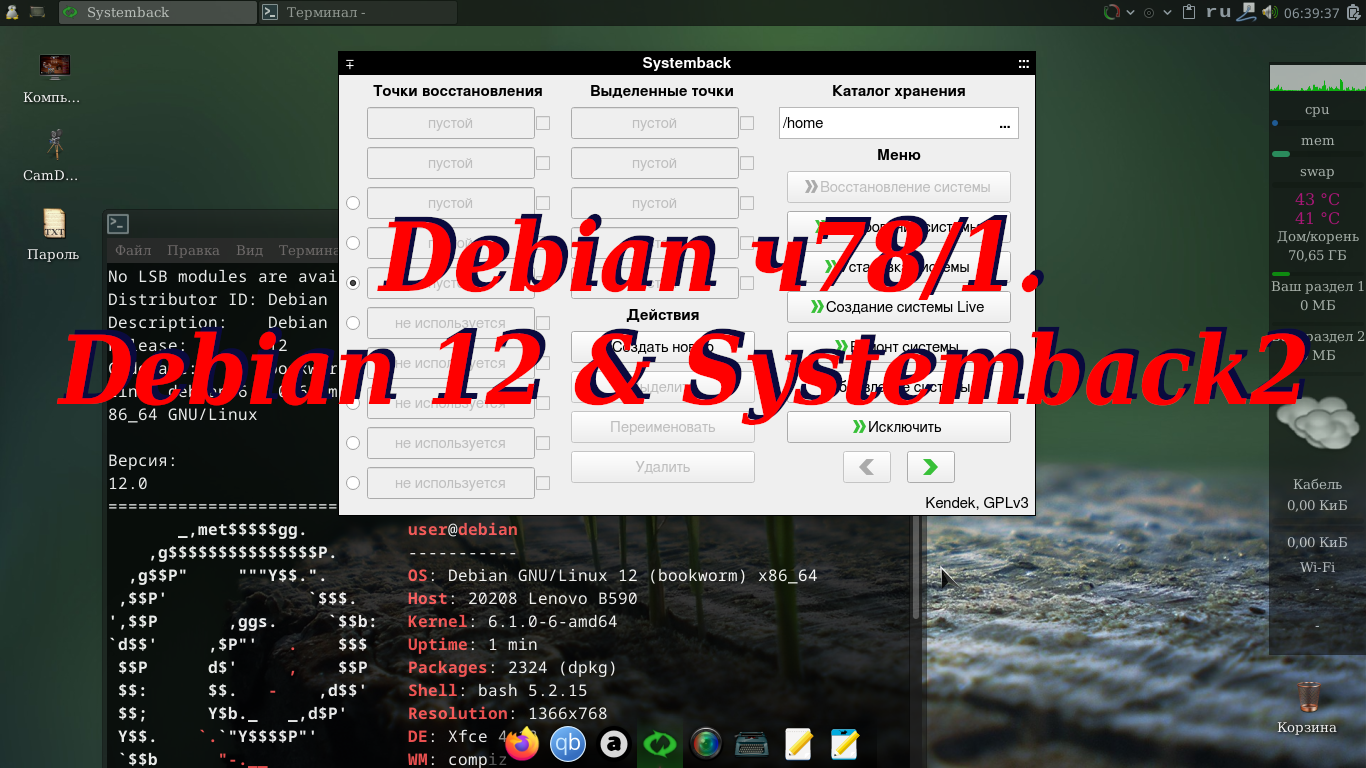
Task: Tick checkbox of last не используется row
Action: pyautogui.click(x=543, y=483)
